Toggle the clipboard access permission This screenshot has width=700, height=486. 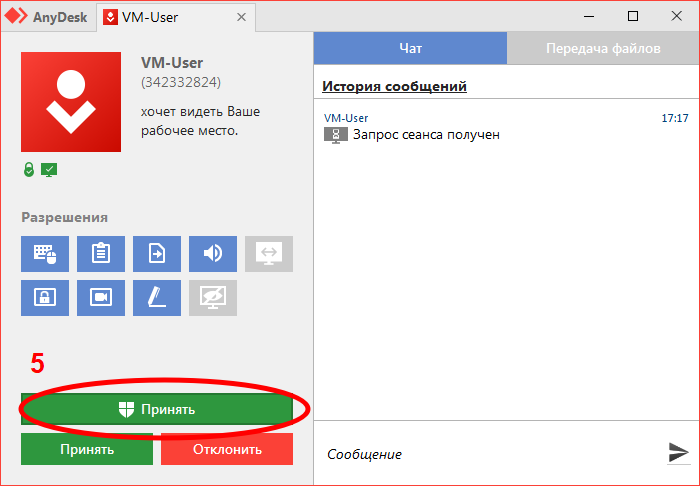pos(101,254)
